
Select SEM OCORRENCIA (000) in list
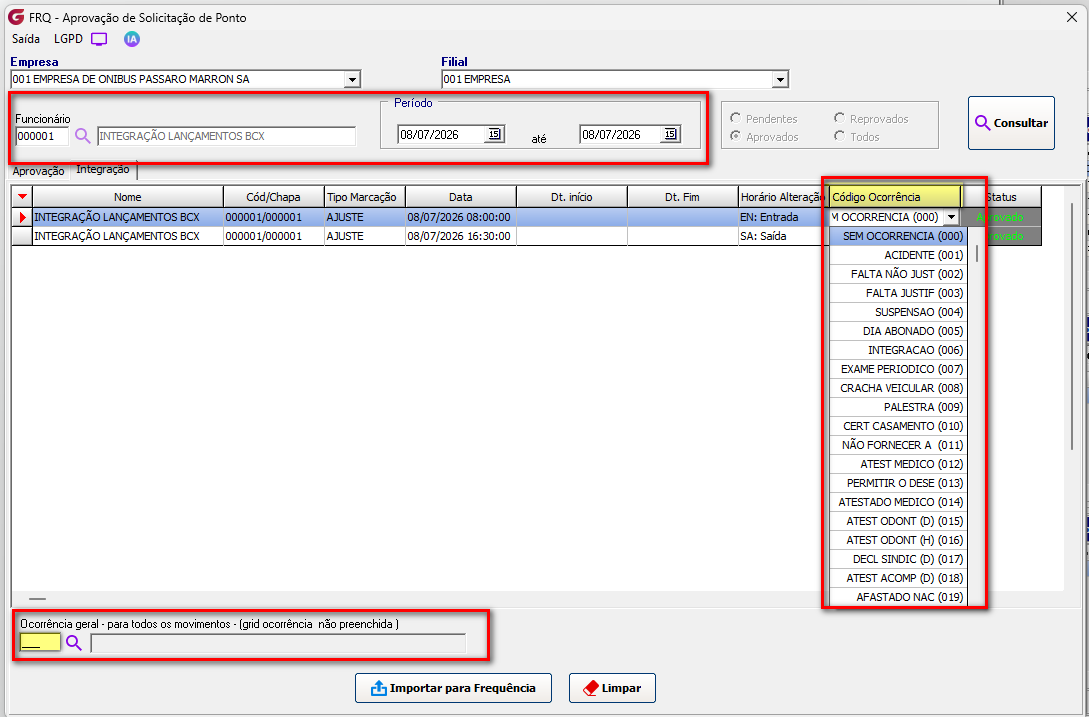click(898, 236)
